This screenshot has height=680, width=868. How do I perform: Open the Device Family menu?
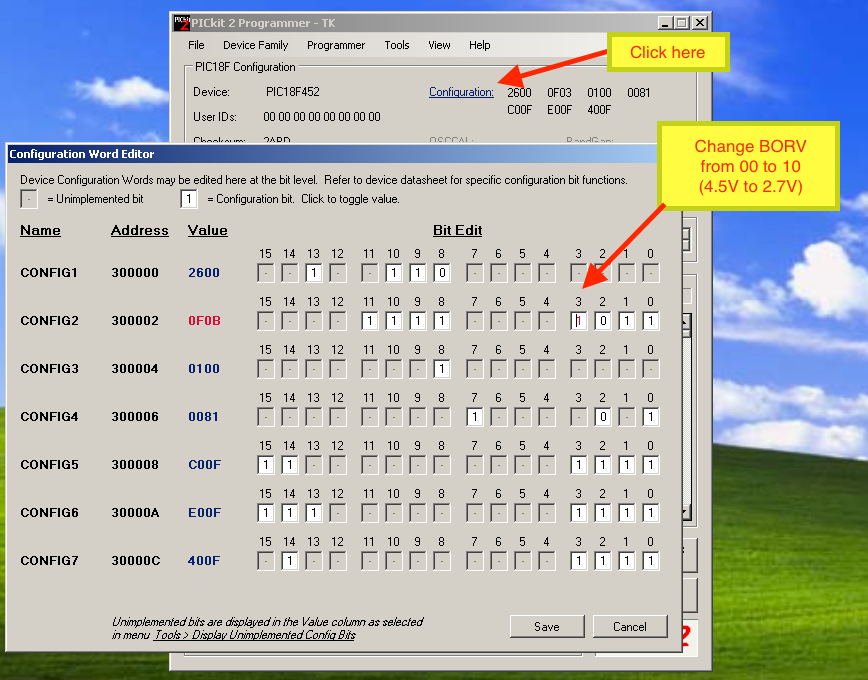click(x=255, y=45)
